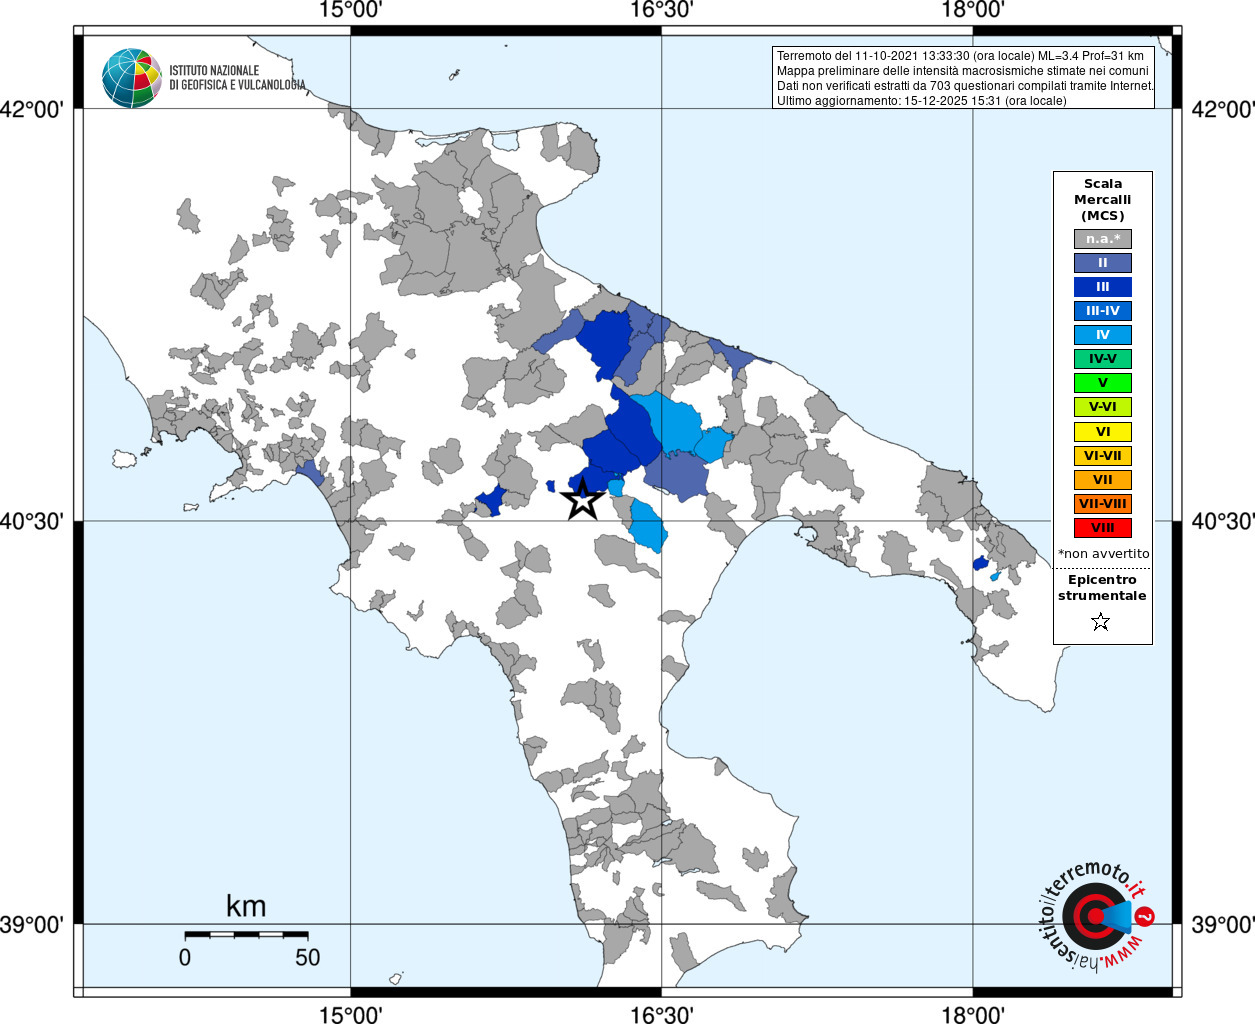The height and width of the screenshot is (1024, 1255).
Task: Click the Epicentro strumentale legend label
Action: click(1102, 588)
